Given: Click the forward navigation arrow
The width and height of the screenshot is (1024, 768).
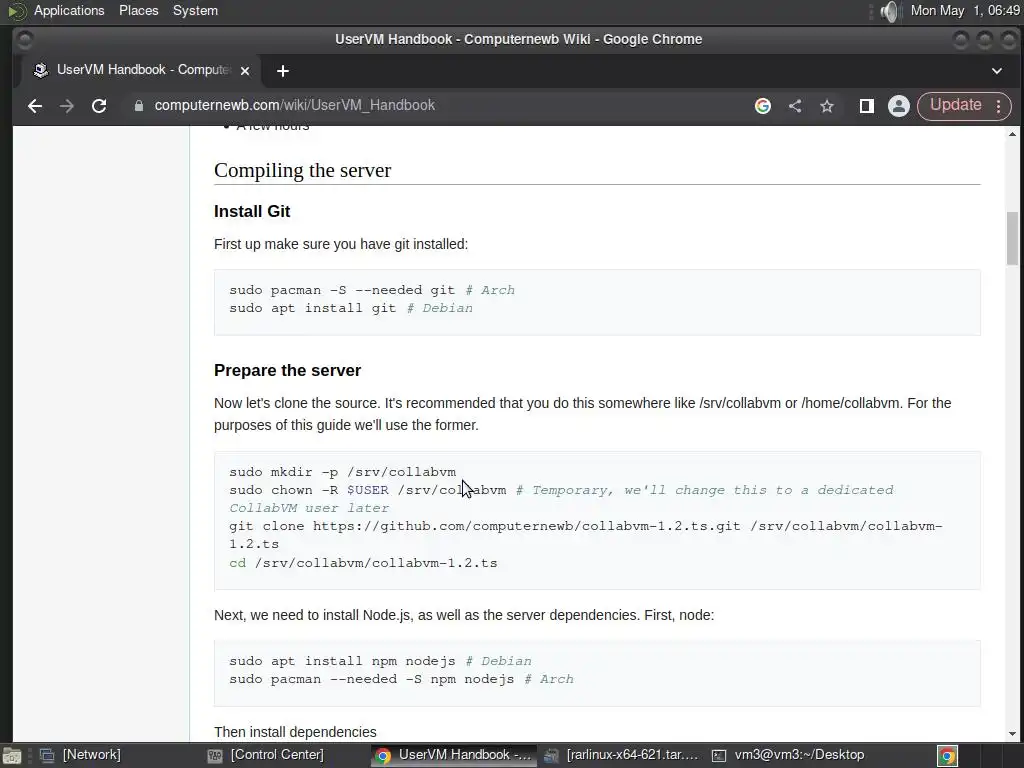Looking at the screenshot, I should tap(67, 106).
